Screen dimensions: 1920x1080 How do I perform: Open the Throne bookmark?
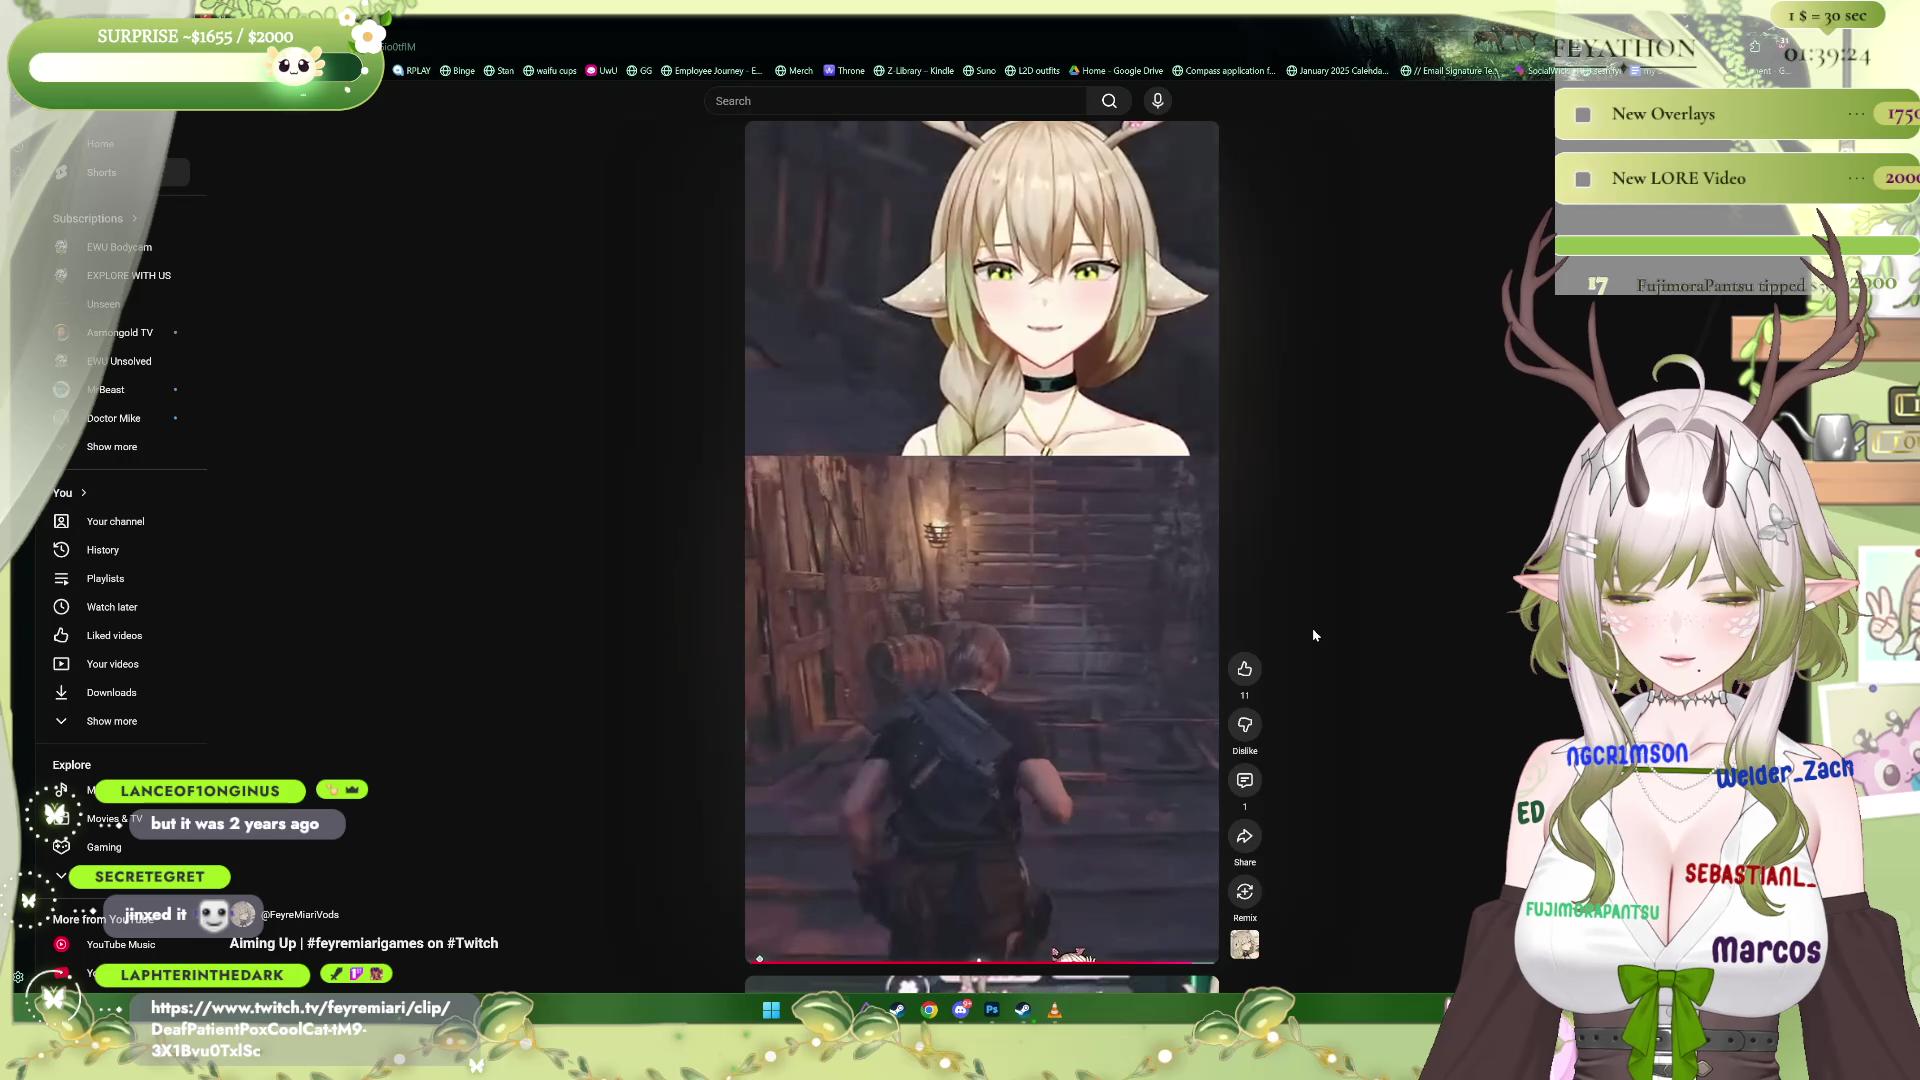[844, 71]
